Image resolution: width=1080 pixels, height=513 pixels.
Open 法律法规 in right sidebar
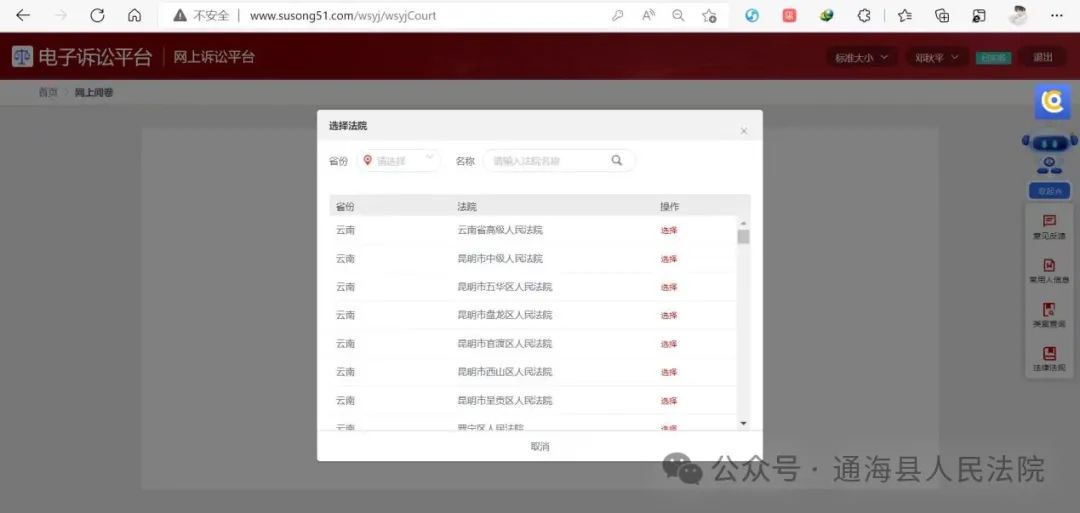(x=1049, y=359)
